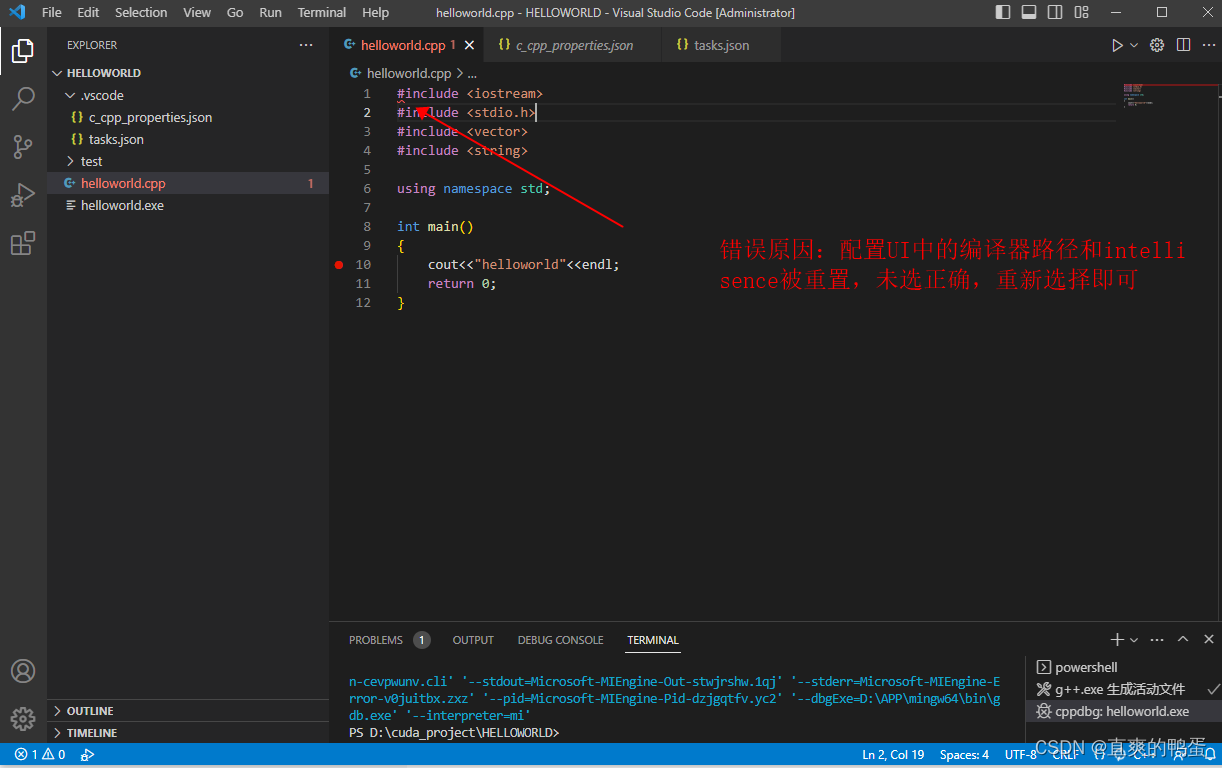Open the Source Control view

point(23,147)
